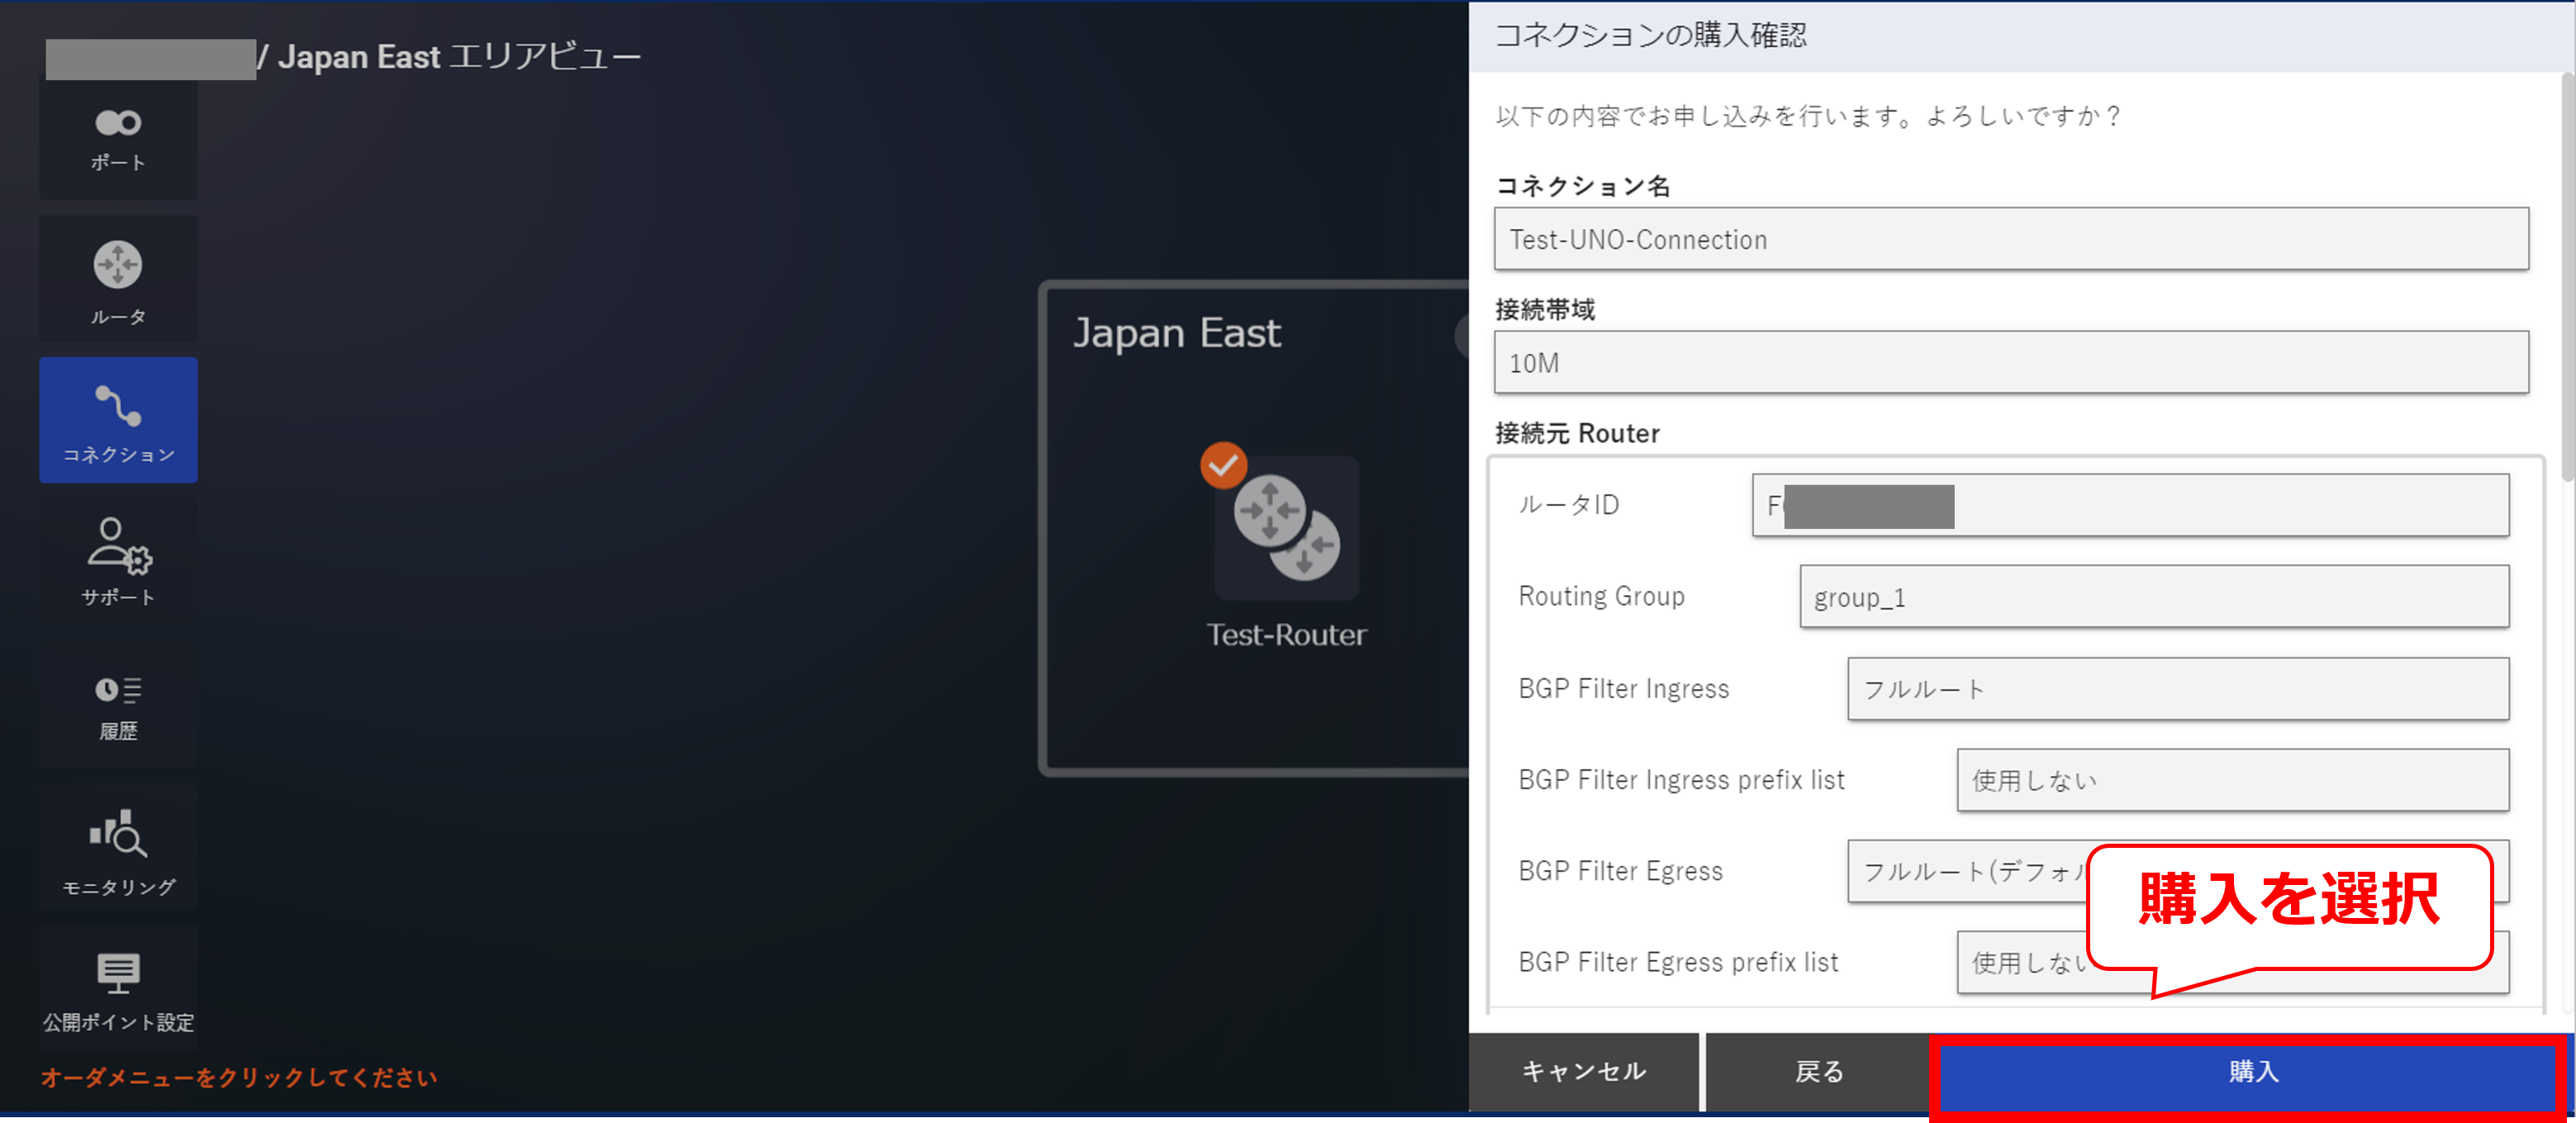
Task: Open the 履歴 (History) sidebar icon
Action: click(118, 706)
